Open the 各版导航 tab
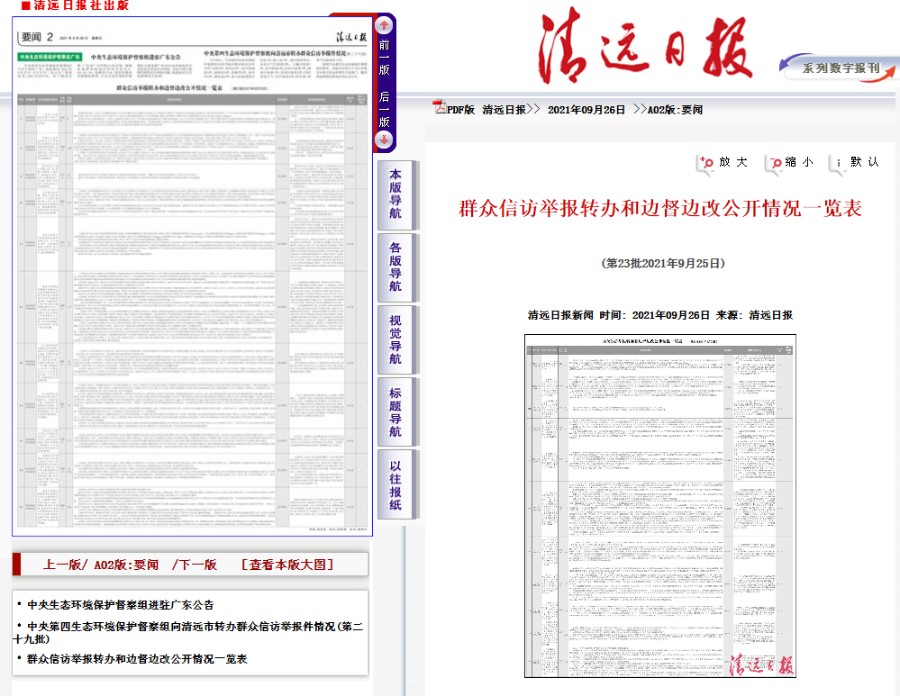The image size is (900, 696). coord(395,267)
